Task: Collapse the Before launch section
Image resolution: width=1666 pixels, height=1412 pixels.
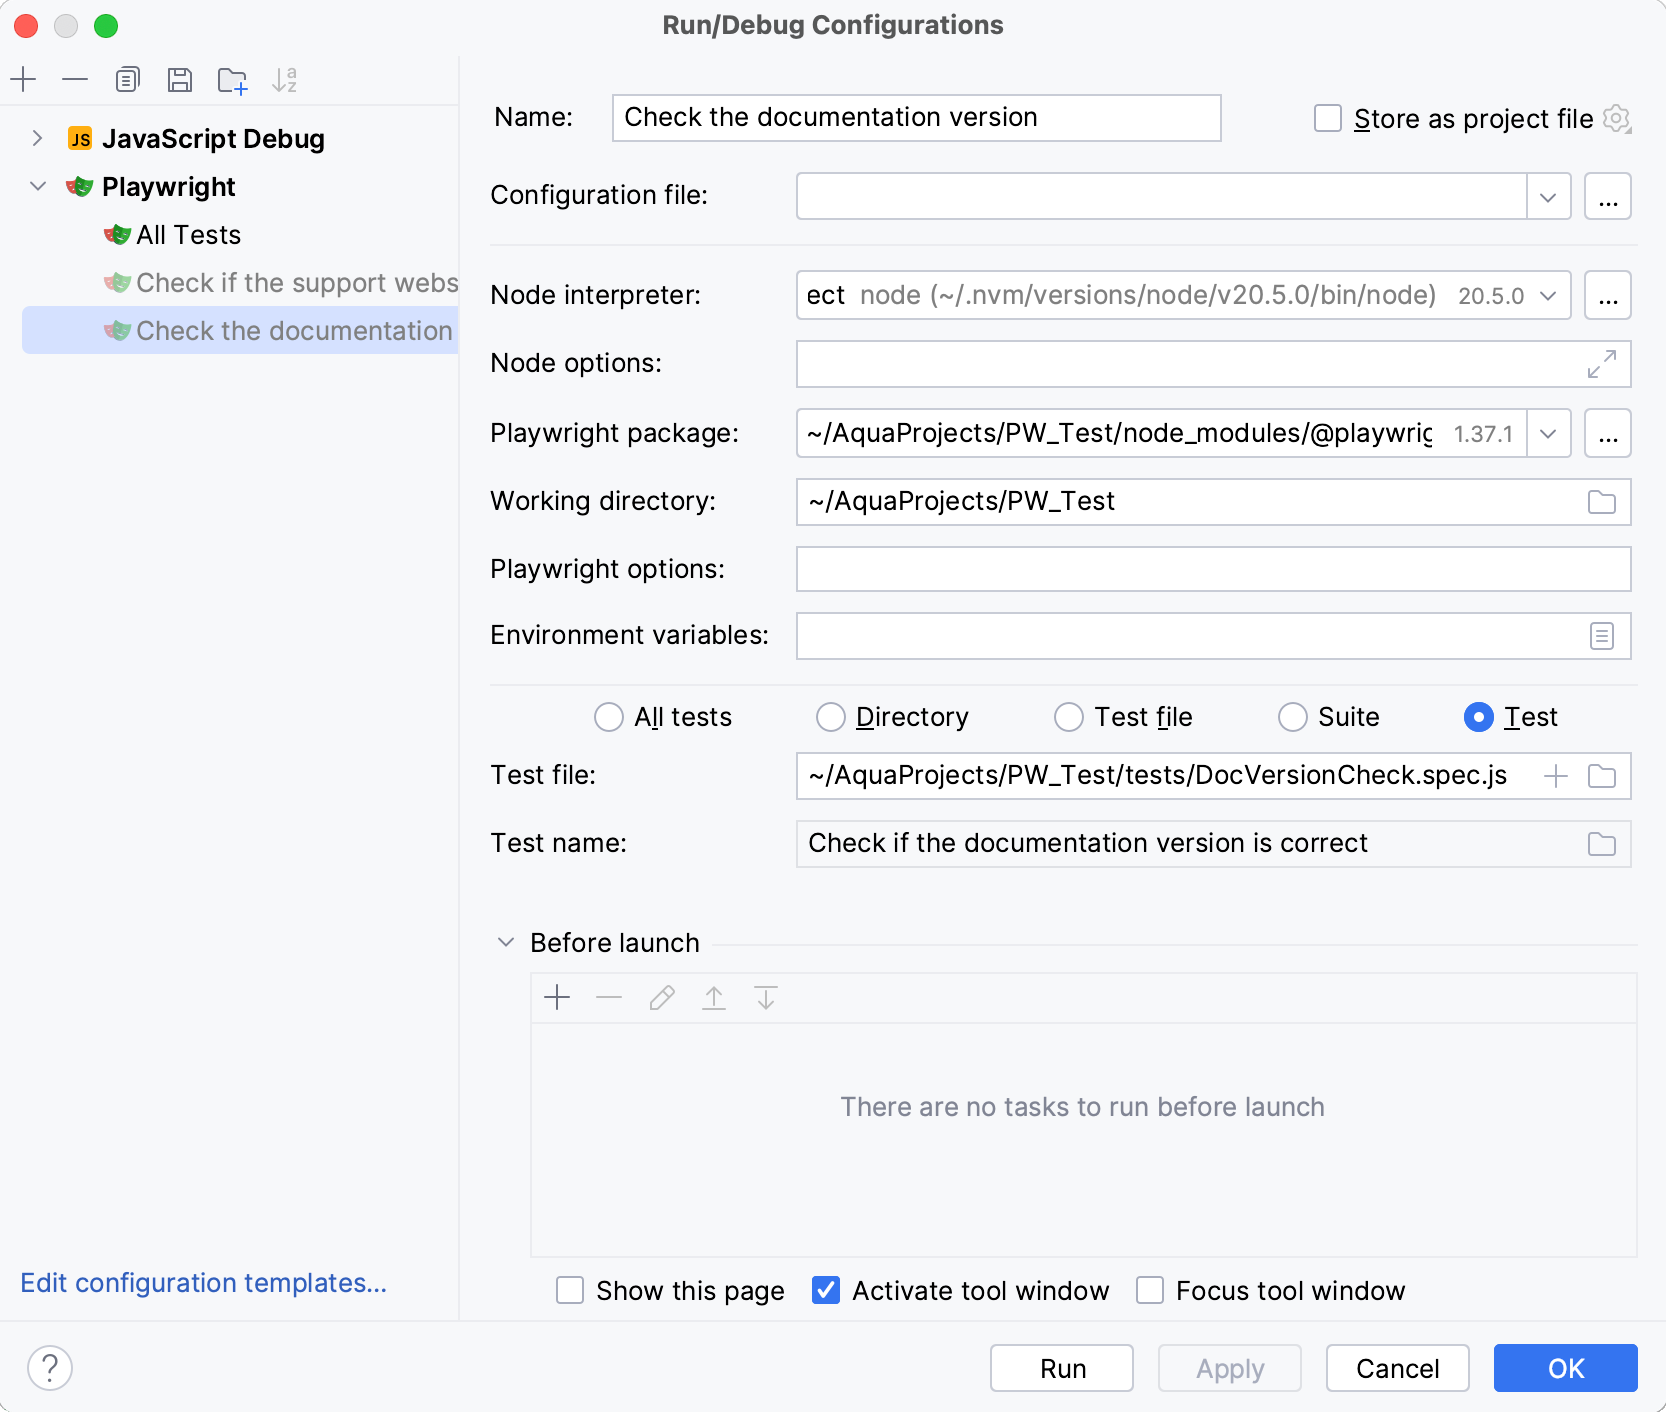Action: [x=505, y=942]
